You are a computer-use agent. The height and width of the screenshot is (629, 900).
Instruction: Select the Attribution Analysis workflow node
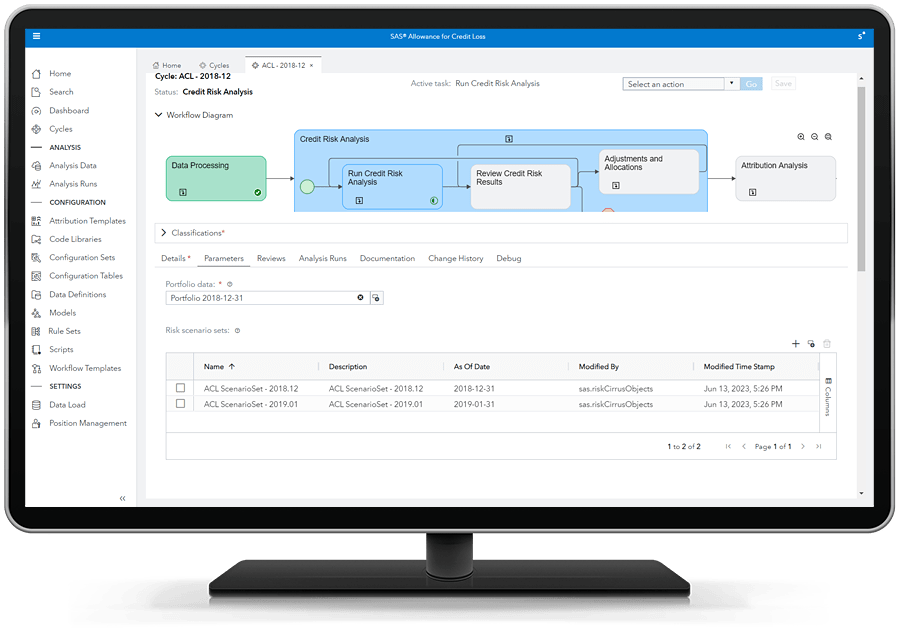coord(785,178)
